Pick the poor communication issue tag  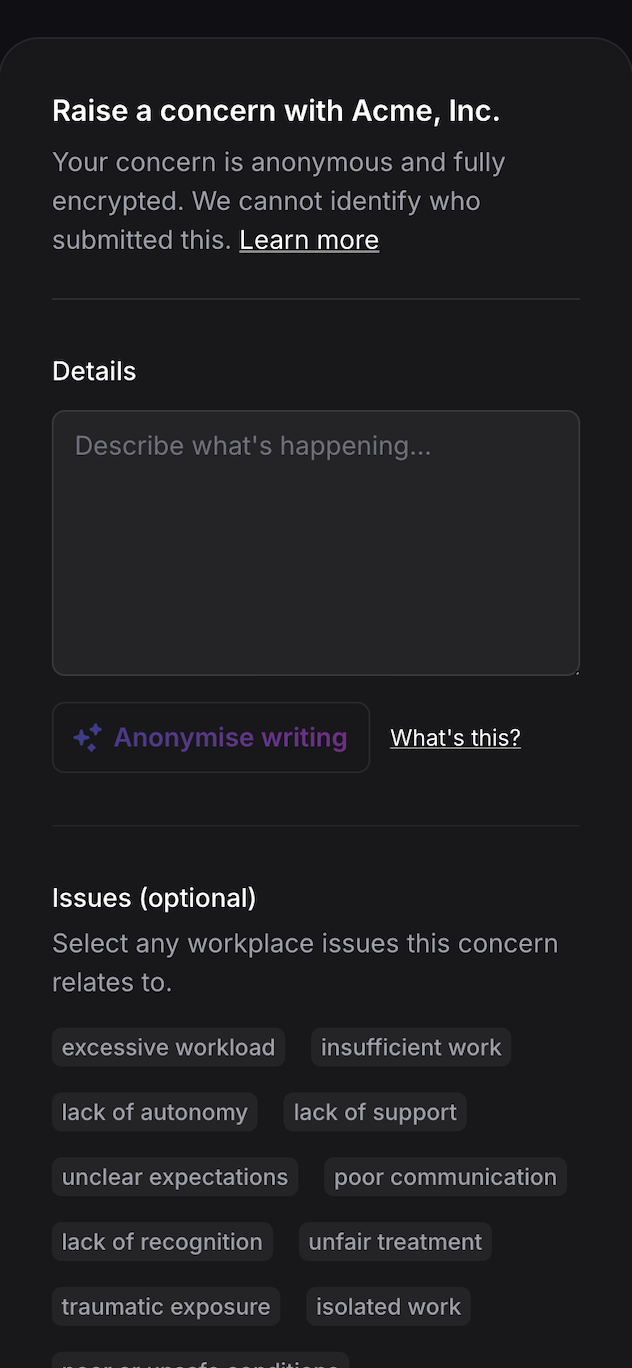point(445,1177)
